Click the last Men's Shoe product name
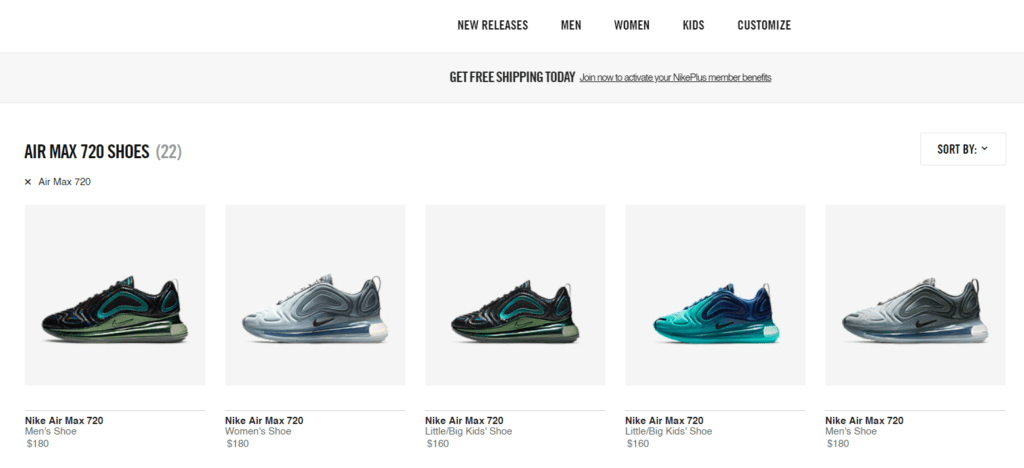 [x=864, y=420]
